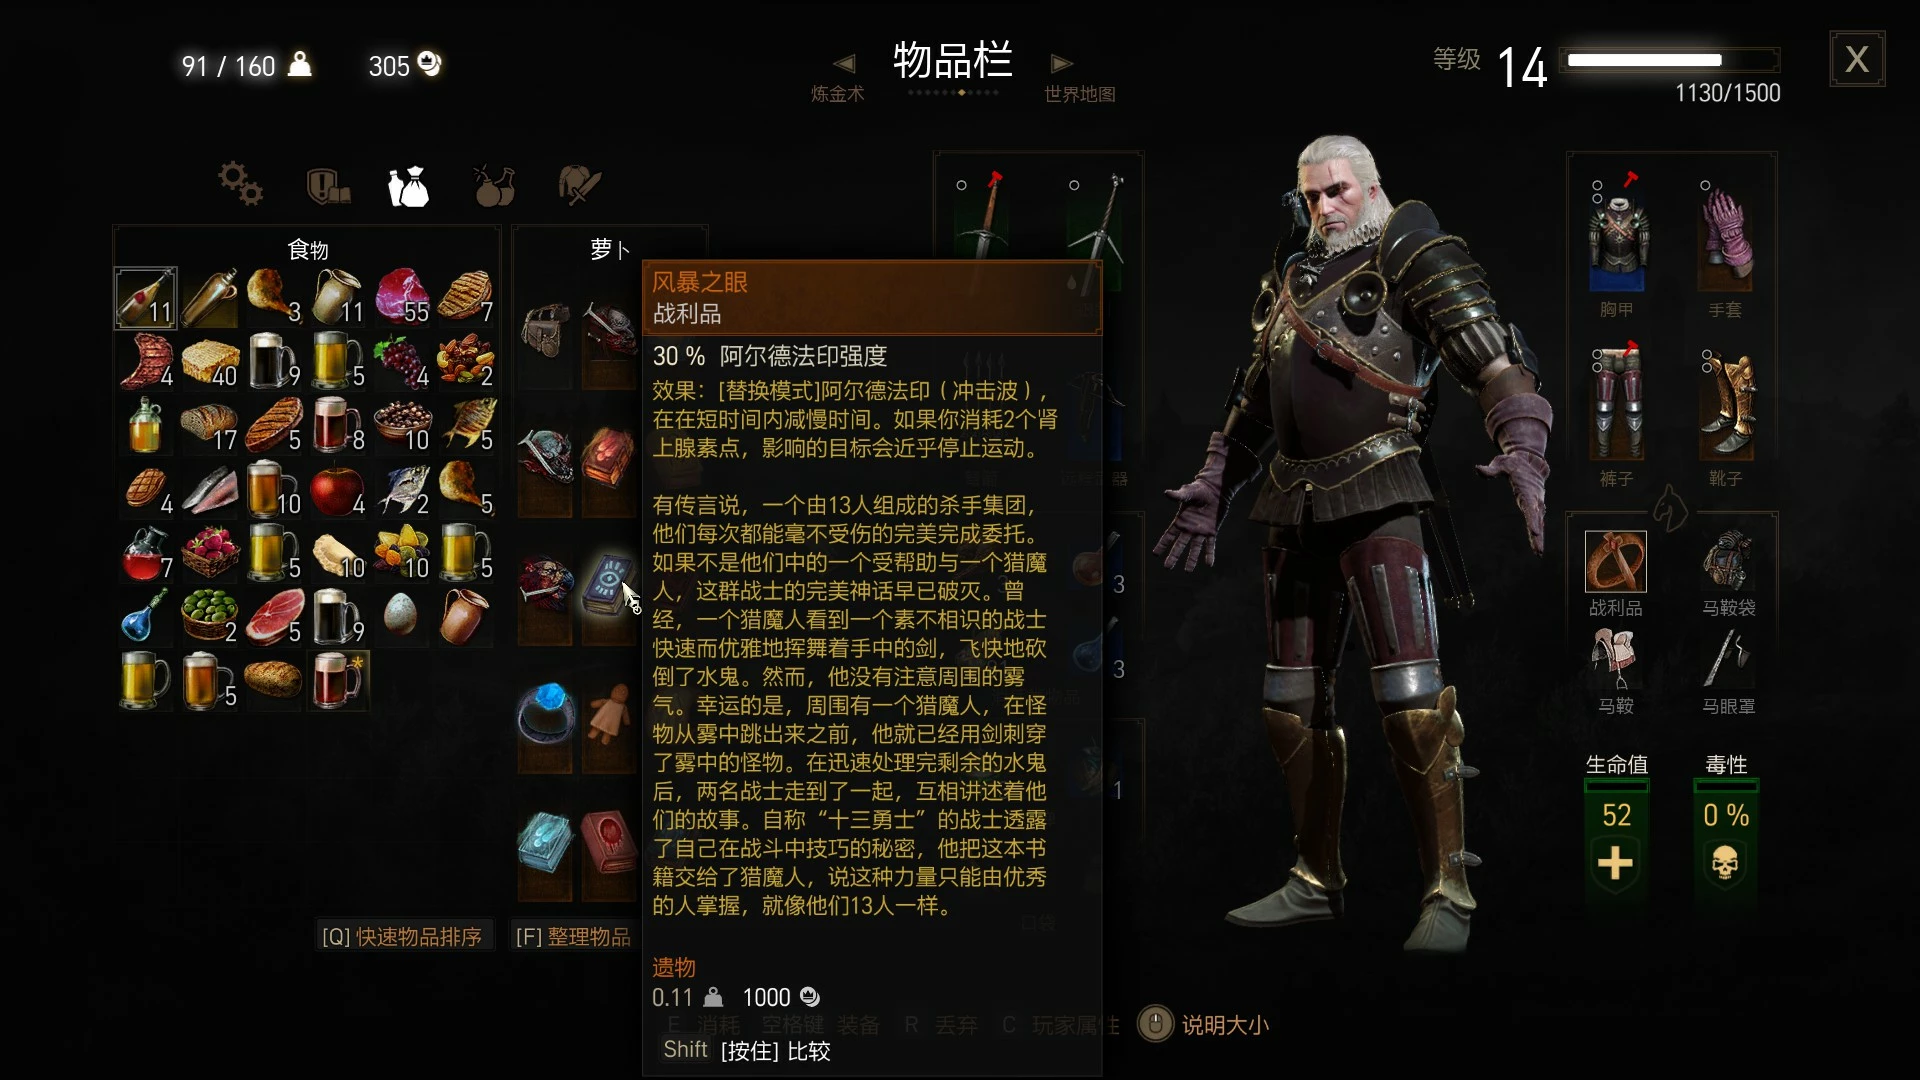
Task: Open the 世界地图 world map tab
Action: [x=1080, y=94]
